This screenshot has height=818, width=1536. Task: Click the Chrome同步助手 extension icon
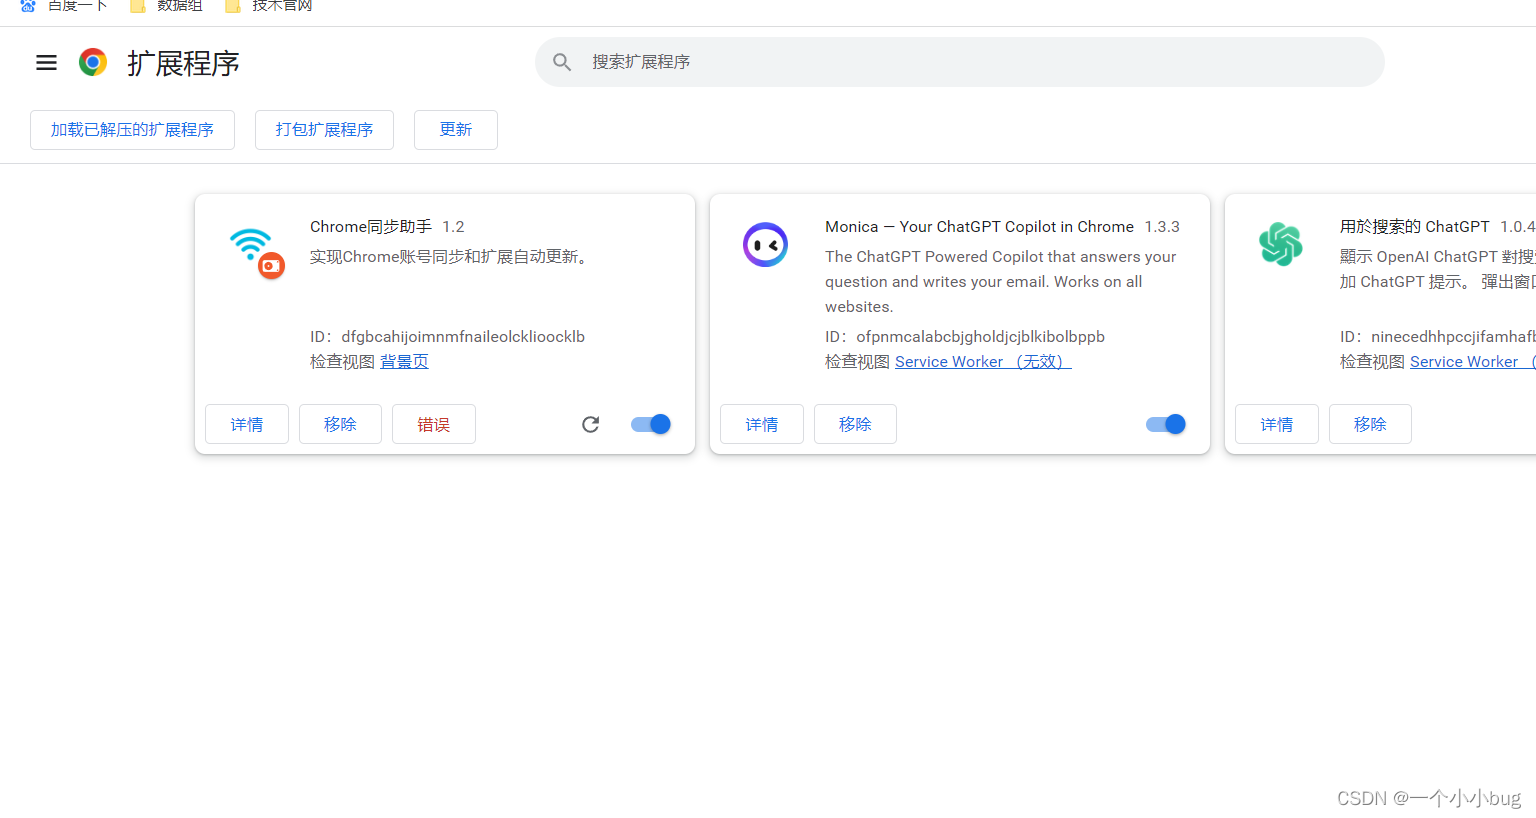257,252
